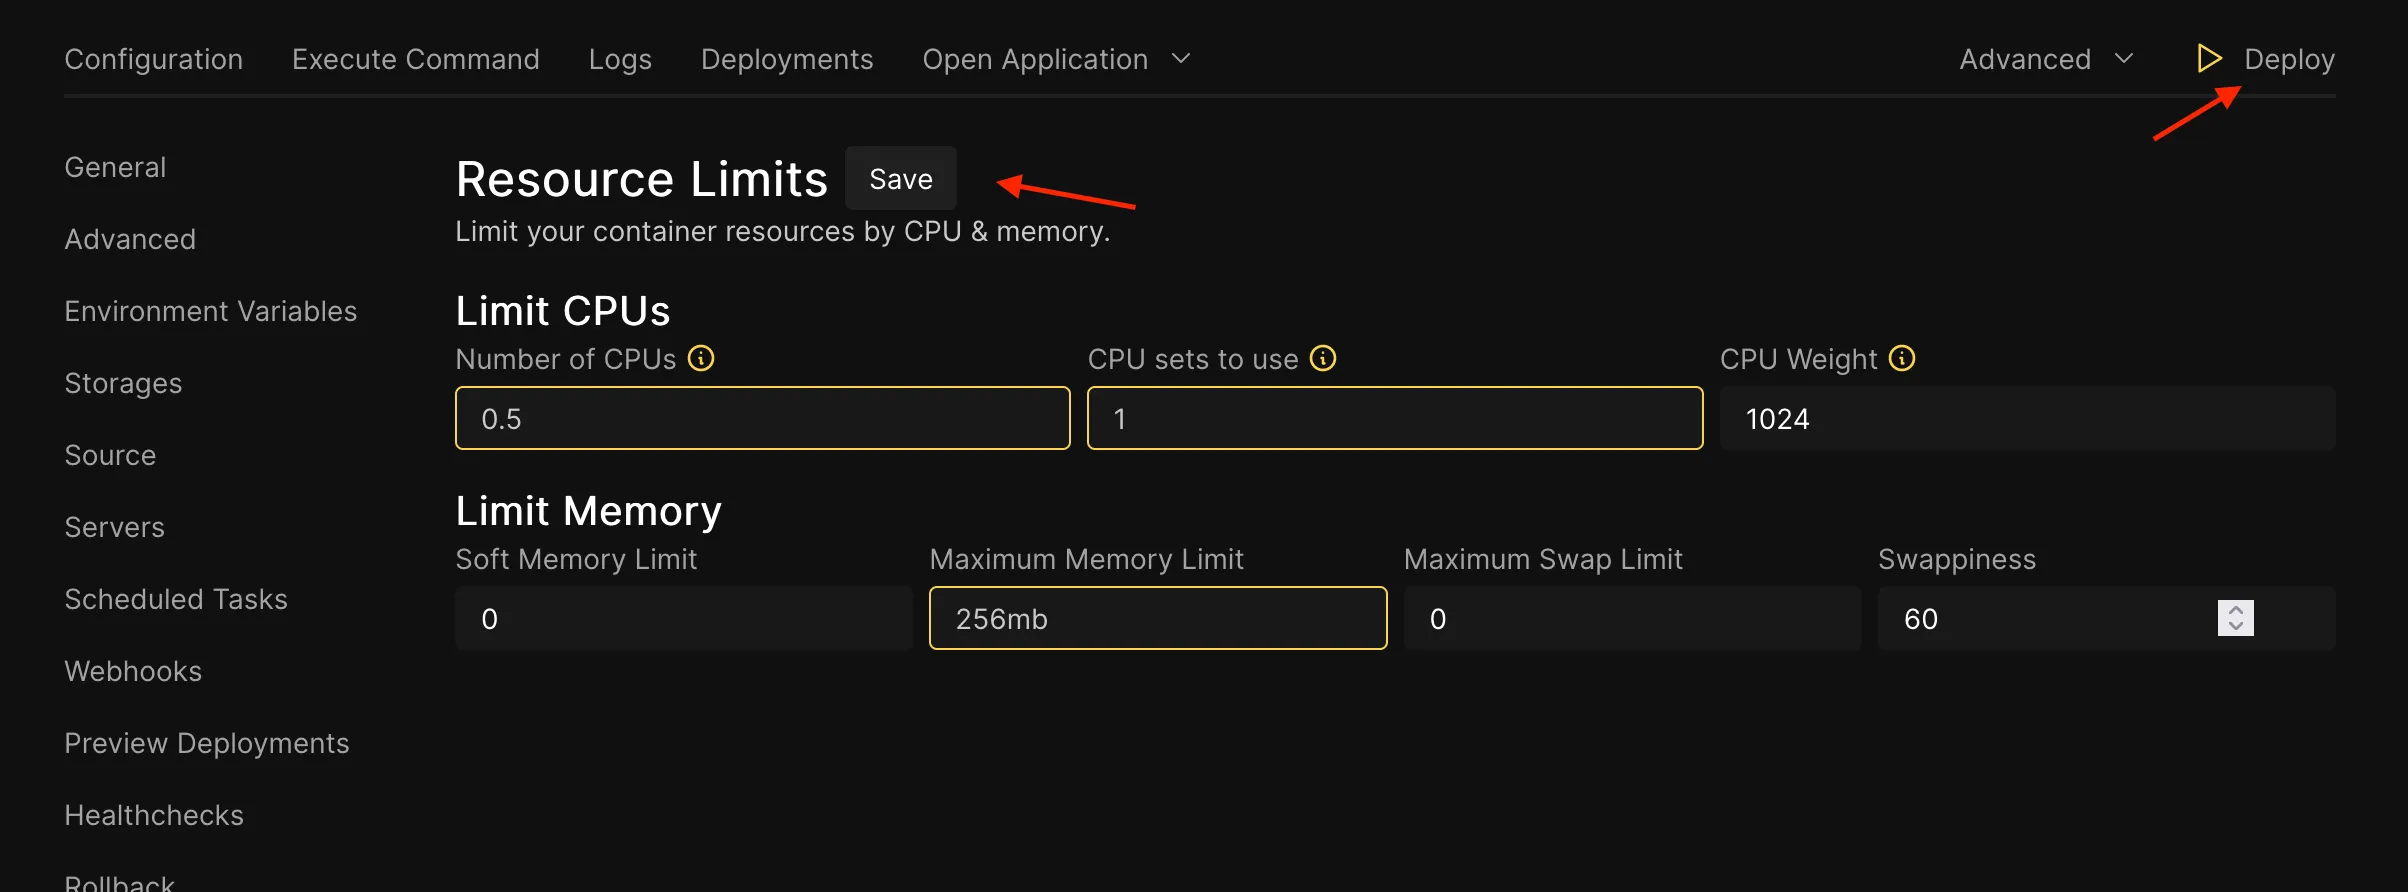Go to Storages section
The height and width of the screenshot is (892, 2408).
pos(123,383)
